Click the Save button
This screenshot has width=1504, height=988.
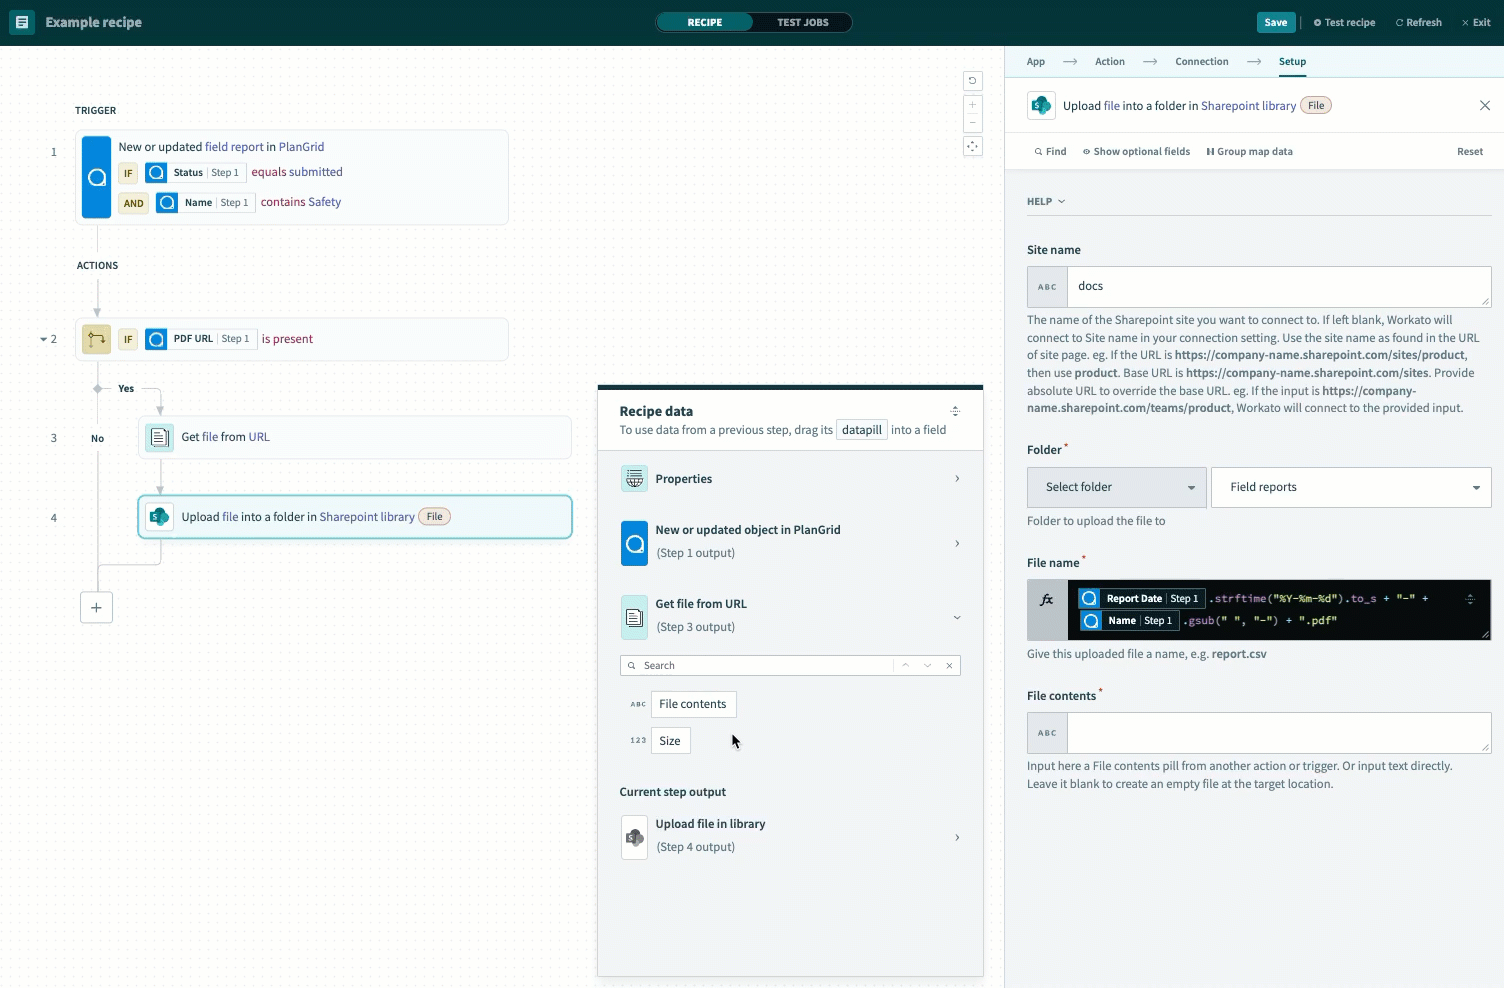pos(1275,21)
